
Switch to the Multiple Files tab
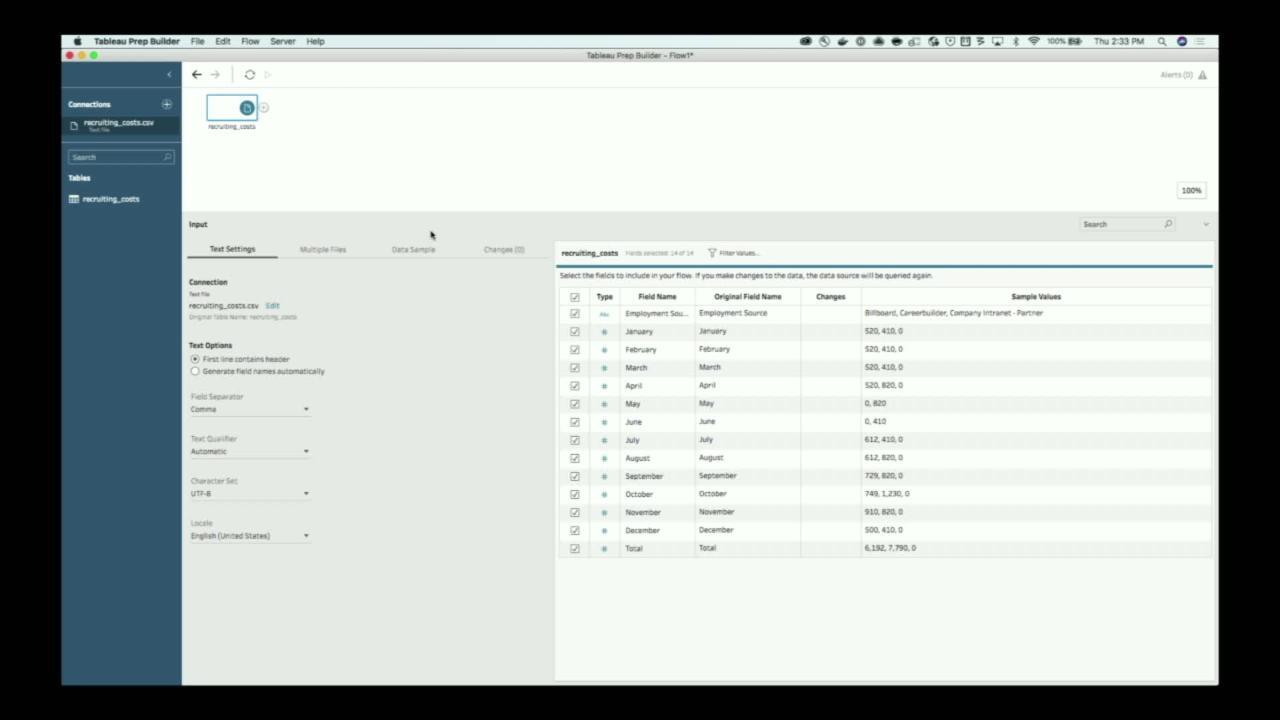coord(323,249)
